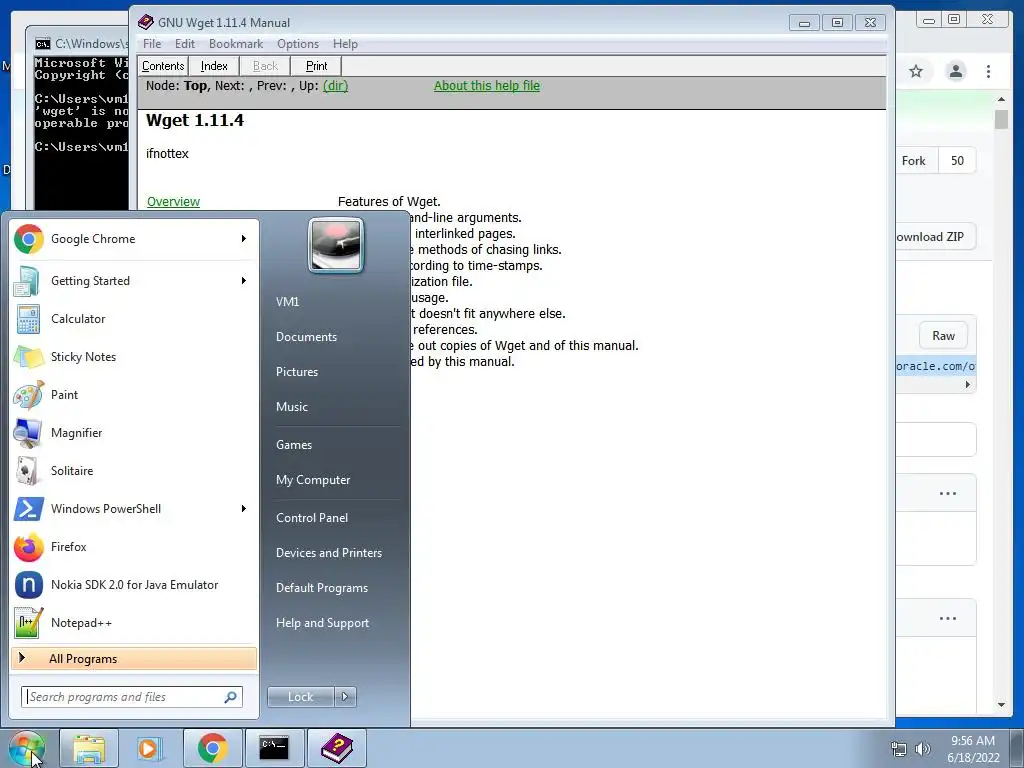1024x768 pixels.
Task: Click the search magnifier icon in Start menu
Action: 230,697
